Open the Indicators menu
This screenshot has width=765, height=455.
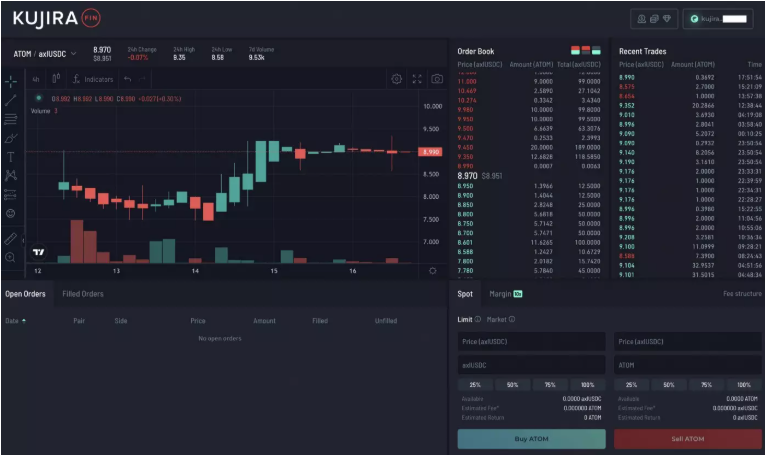tap(93, 79)
